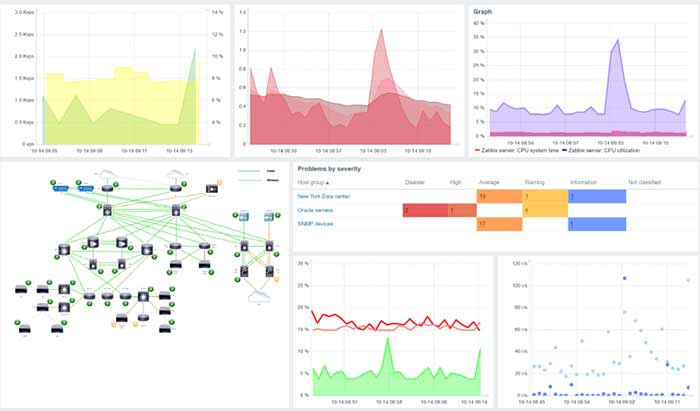Sort by Host group column header
Image resolution: width=700 pixels, height=411 pixels.
[x=316, y=182]
